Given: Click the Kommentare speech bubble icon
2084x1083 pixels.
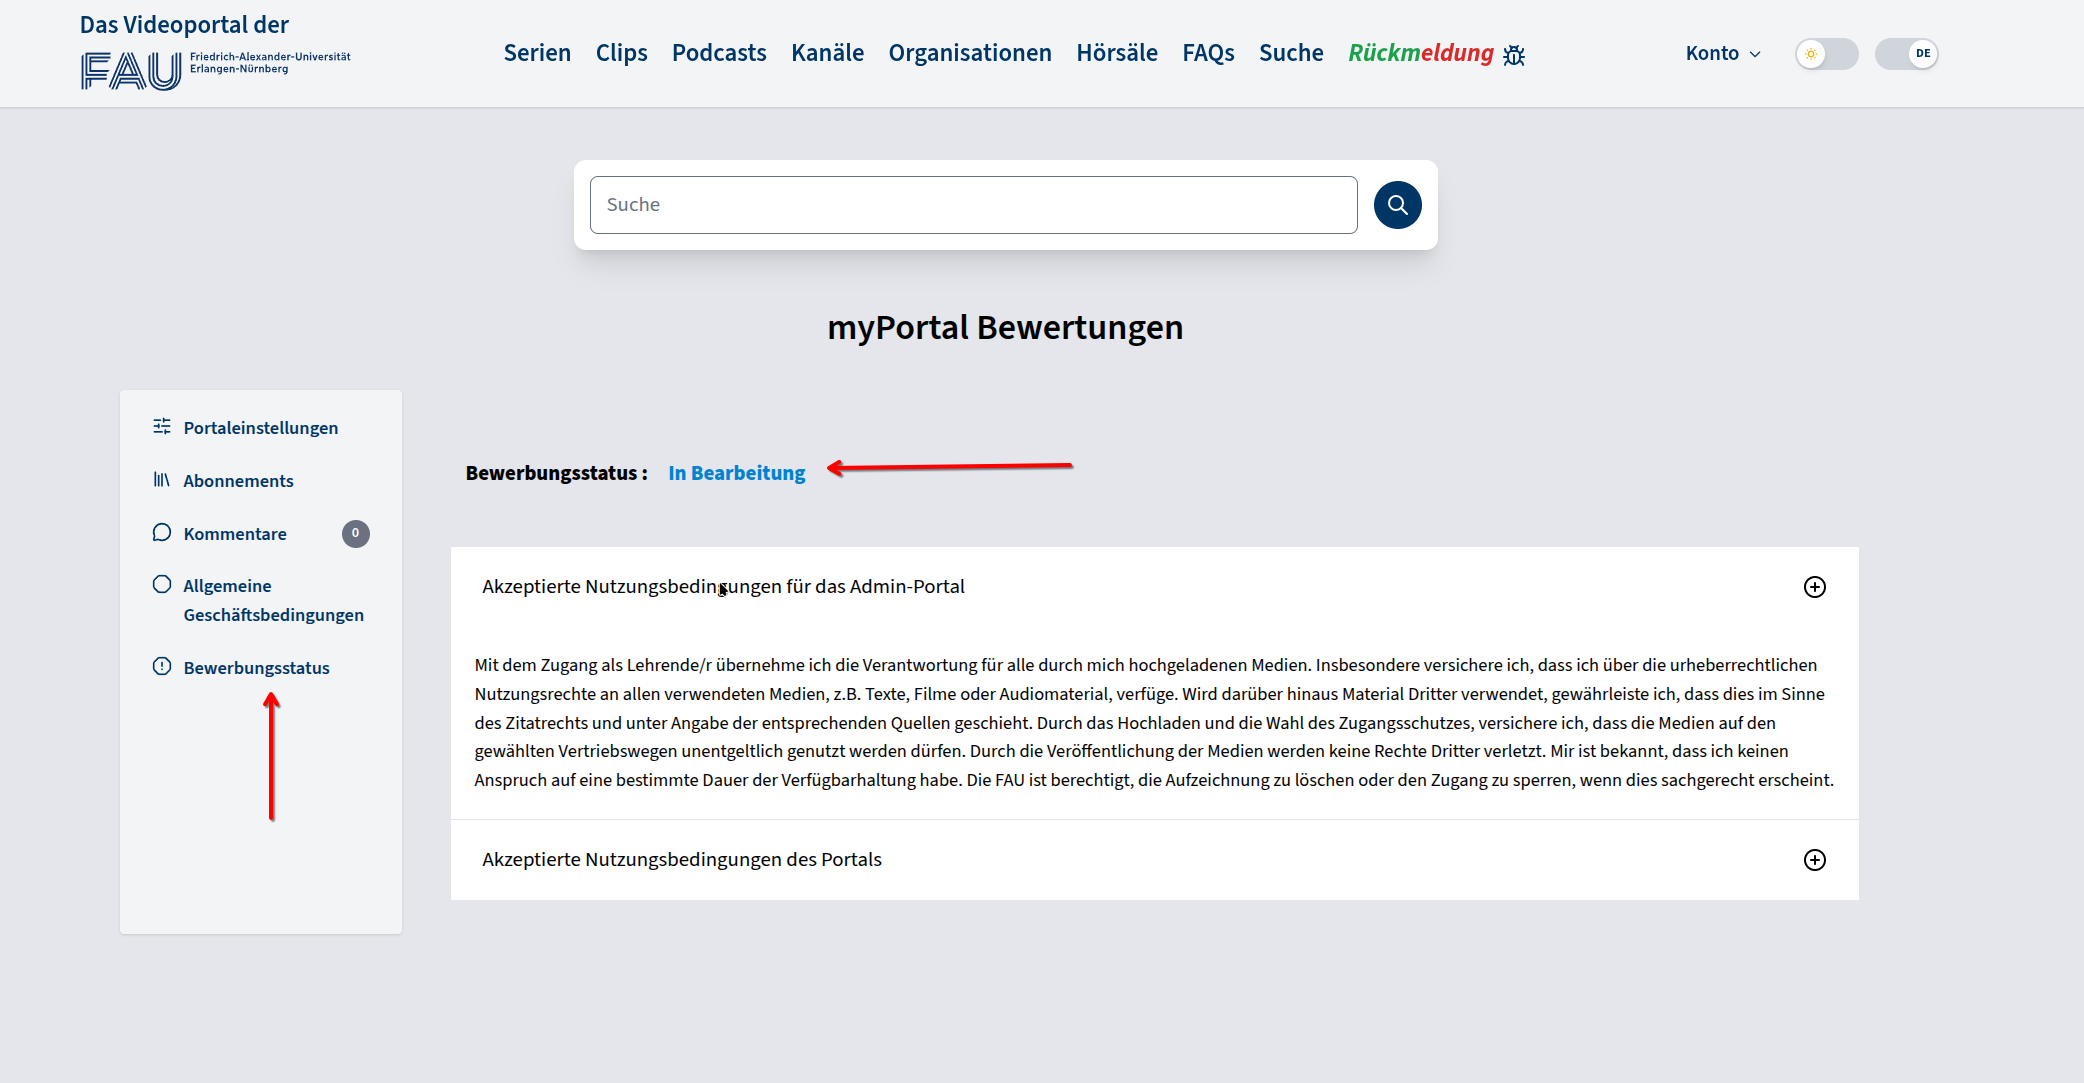Looking at the screenshot, I should coord(162,533).
